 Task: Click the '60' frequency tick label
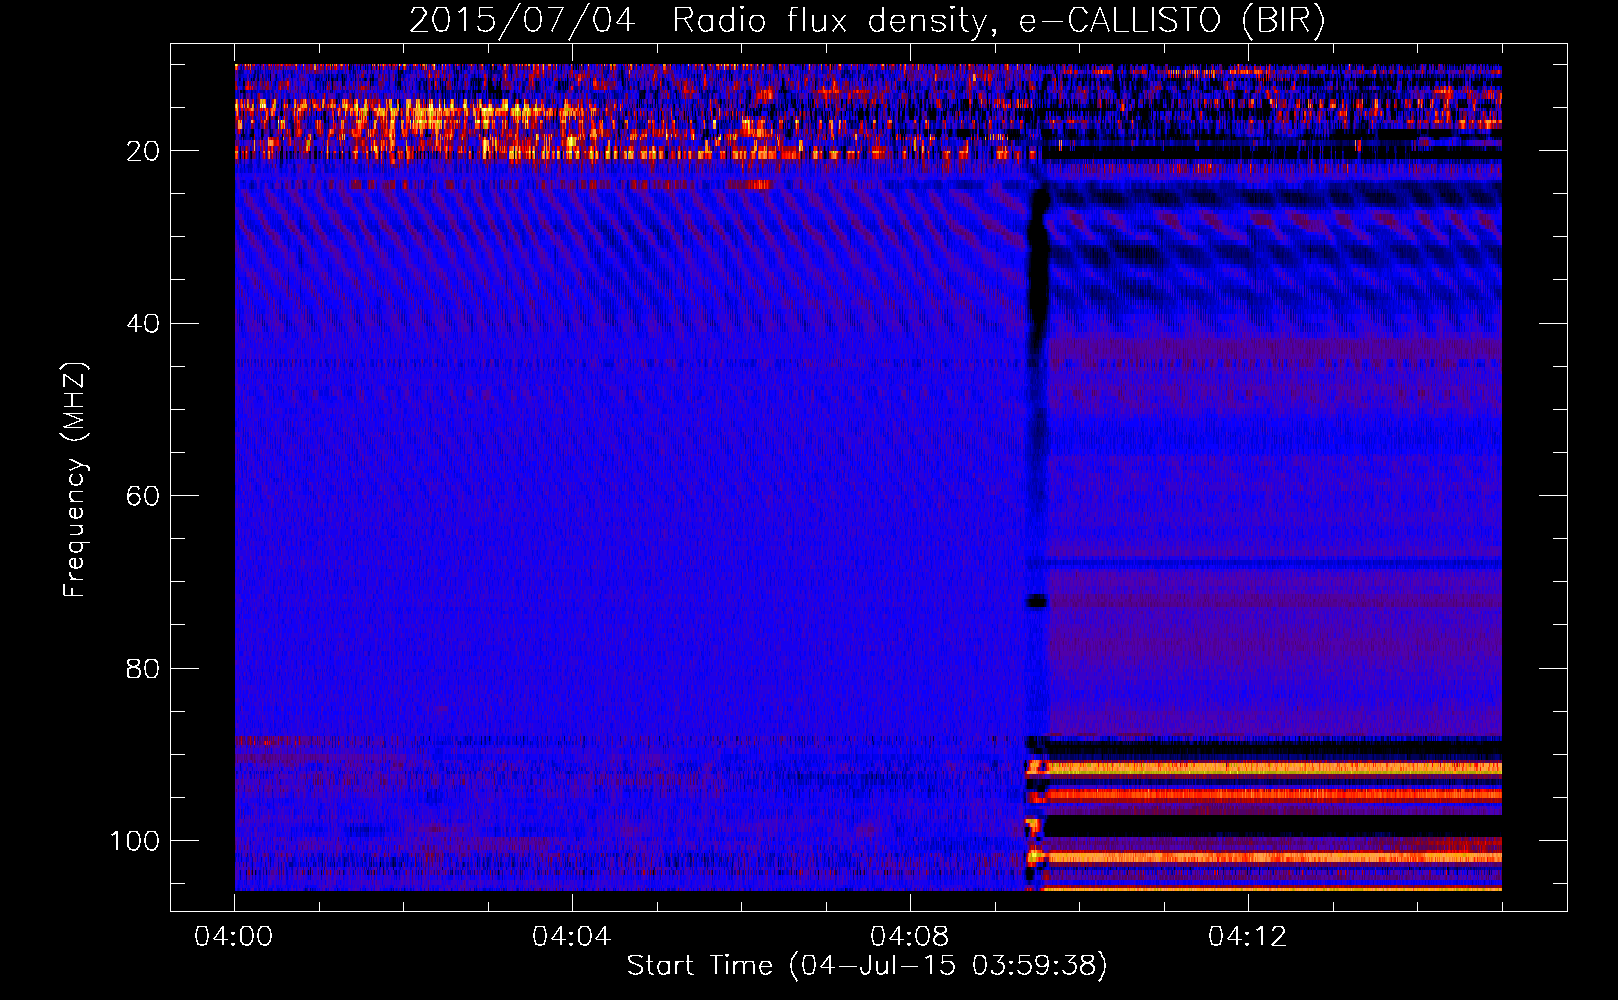(143, 496)
